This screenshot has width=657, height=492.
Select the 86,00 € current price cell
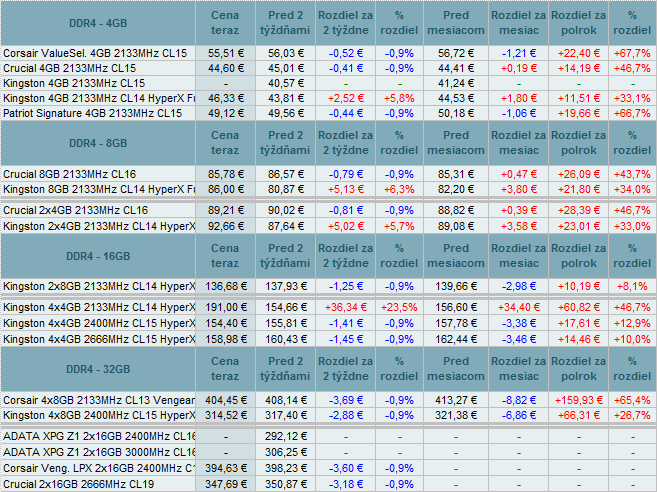(x=225, y=189)
